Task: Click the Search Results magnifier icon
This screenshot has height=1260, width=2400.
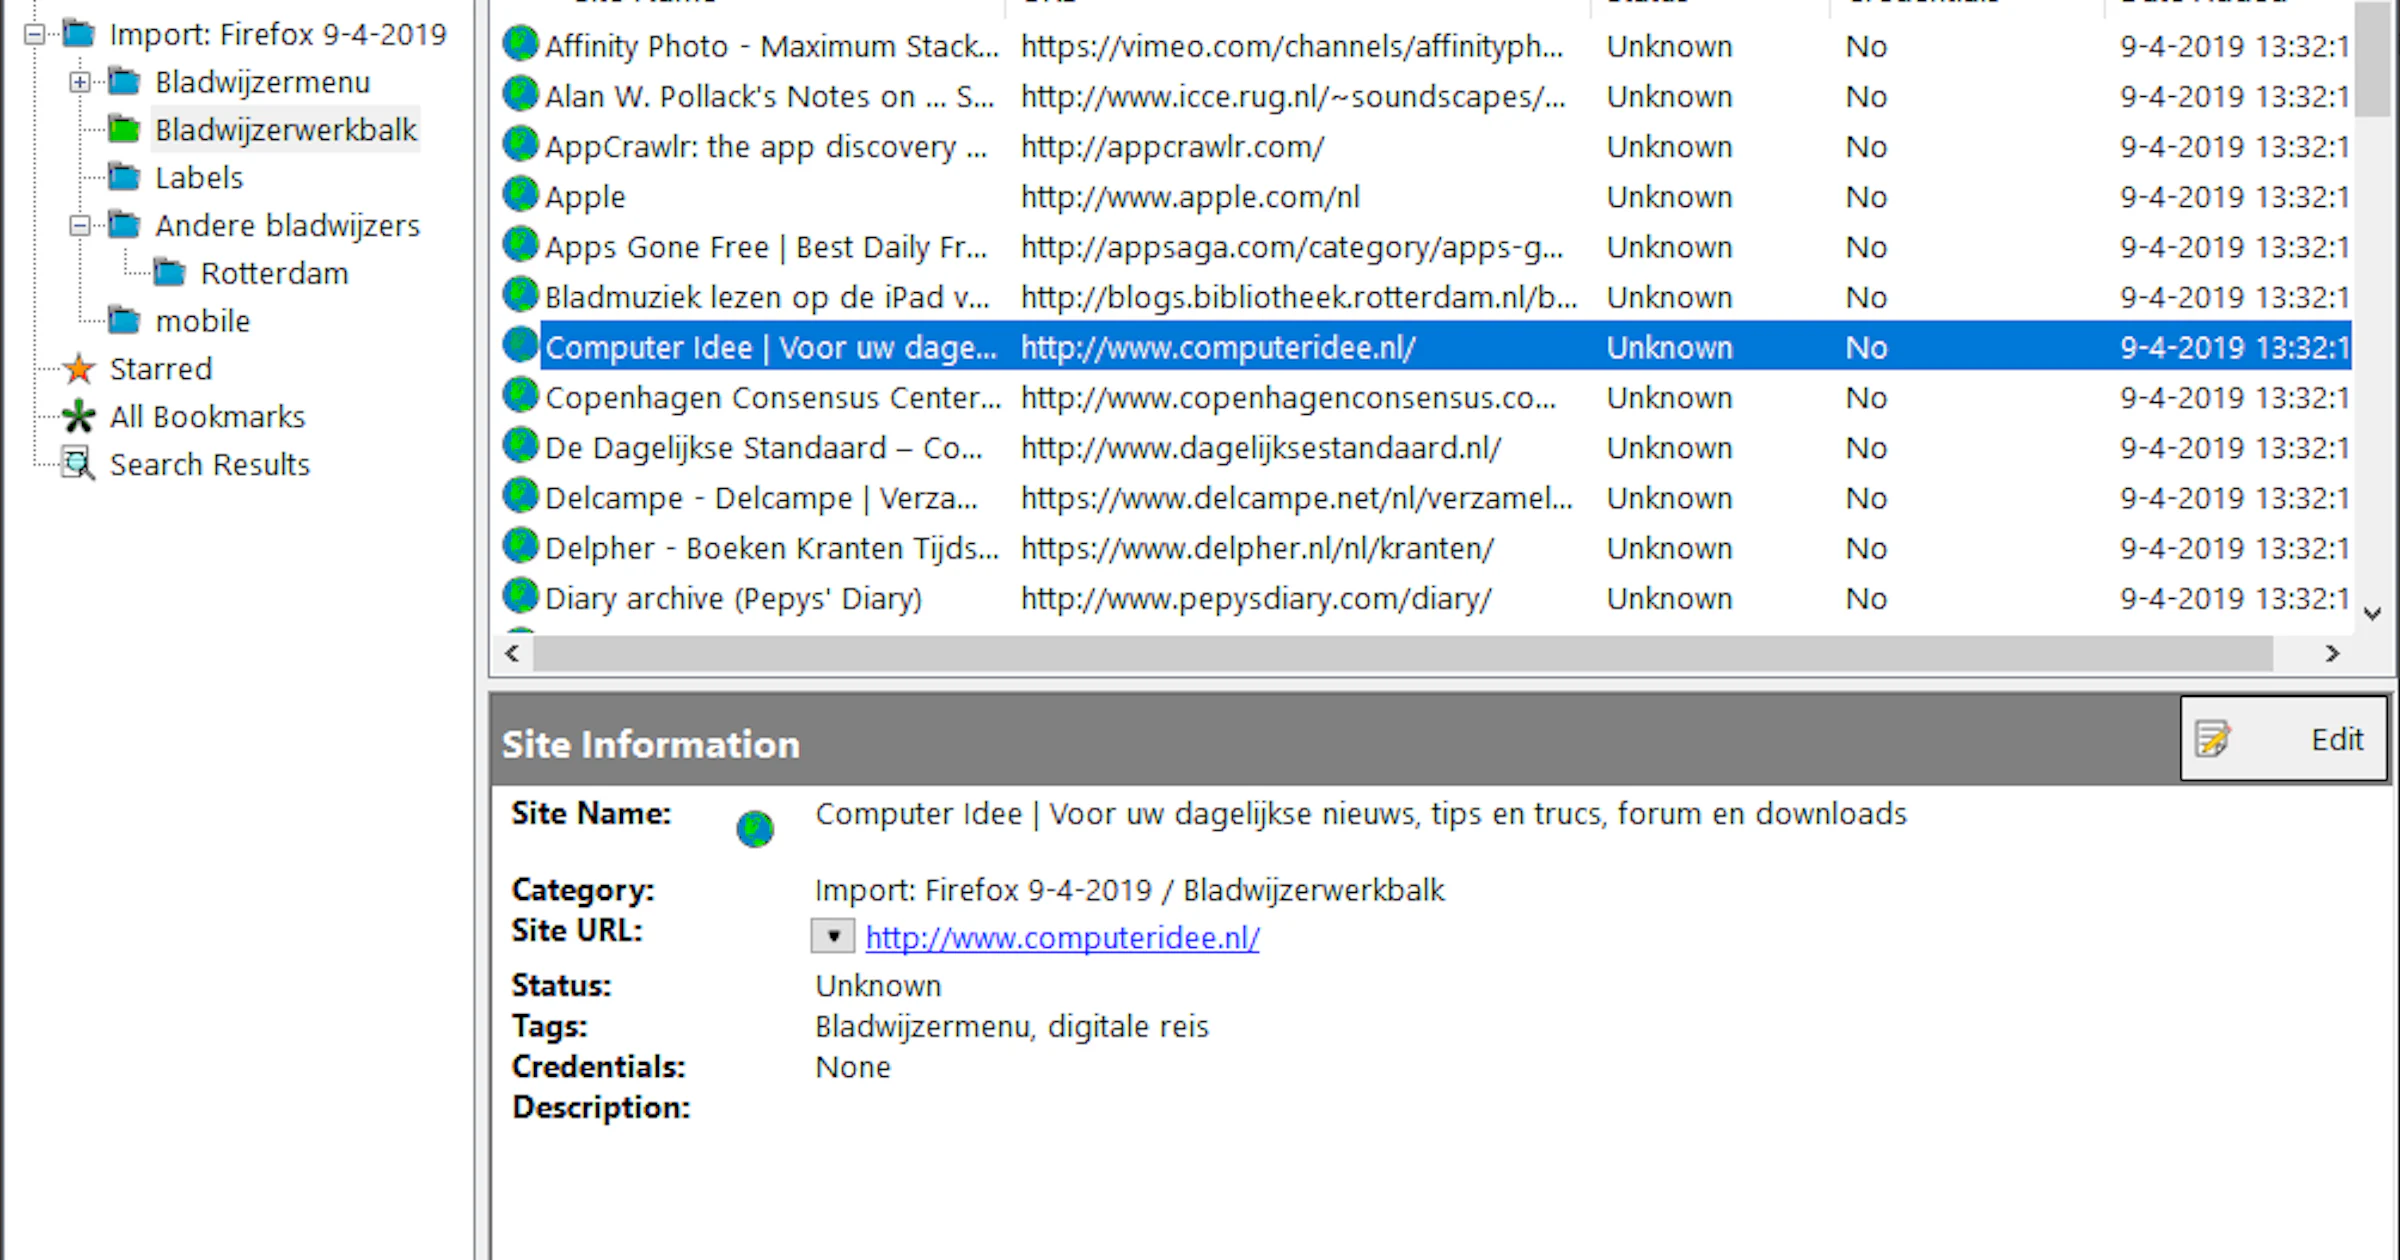Action: coord(78,464)
